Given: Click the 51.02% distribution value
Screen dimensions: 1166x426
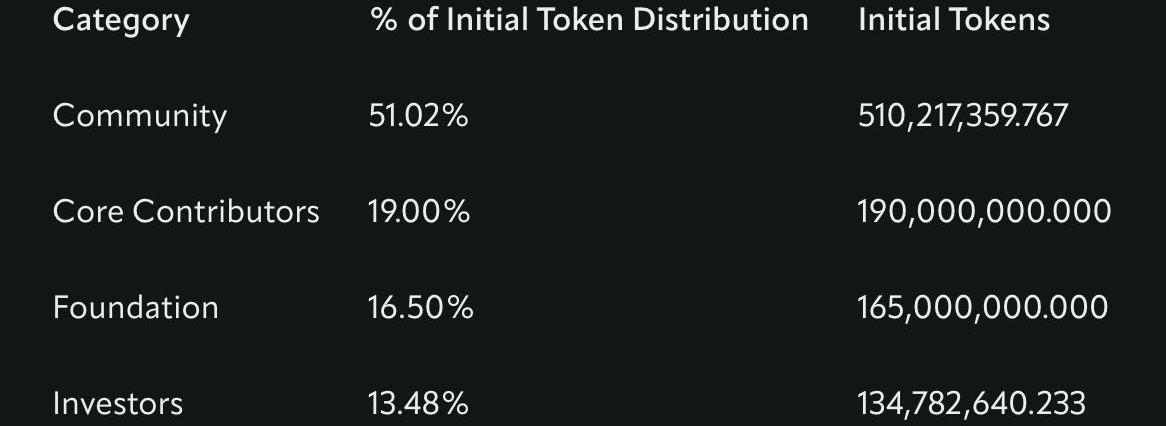Looking at the screenshot, I should pos(418,116).
